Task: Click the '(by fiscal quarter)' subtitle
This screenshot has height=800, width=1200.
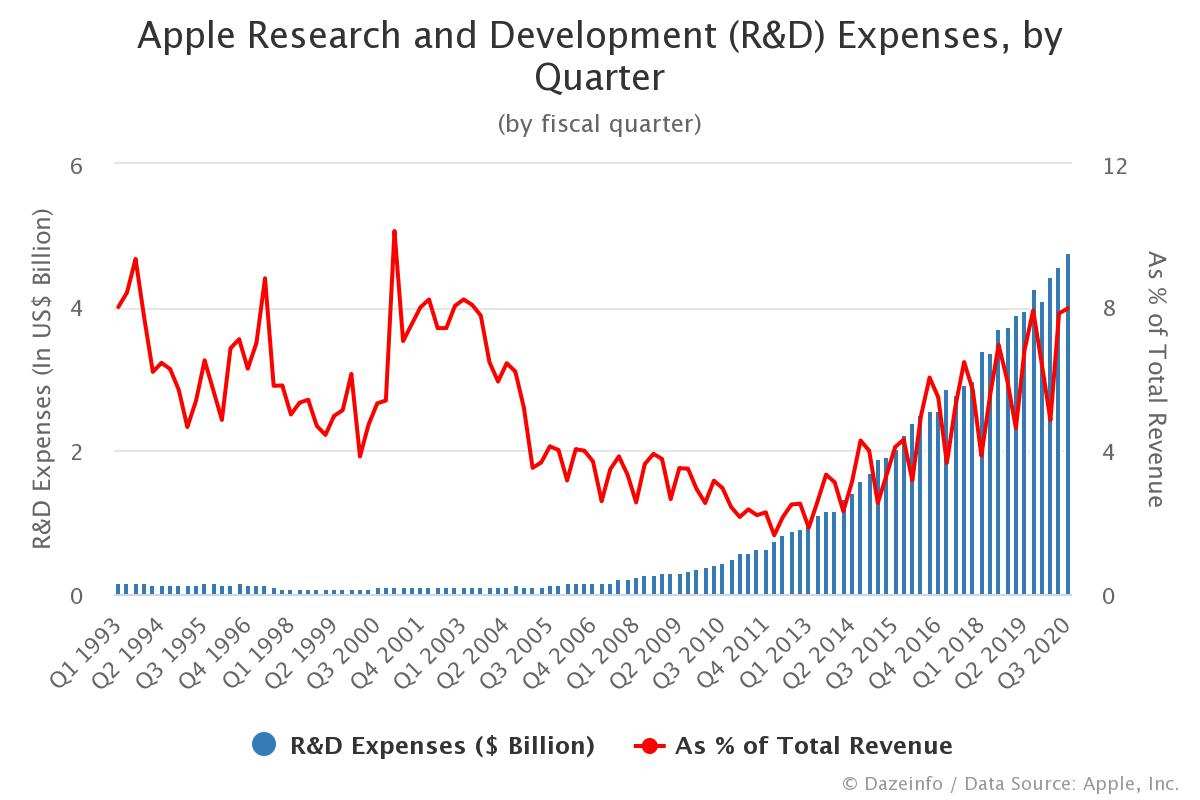Action: tap(600, 124)
